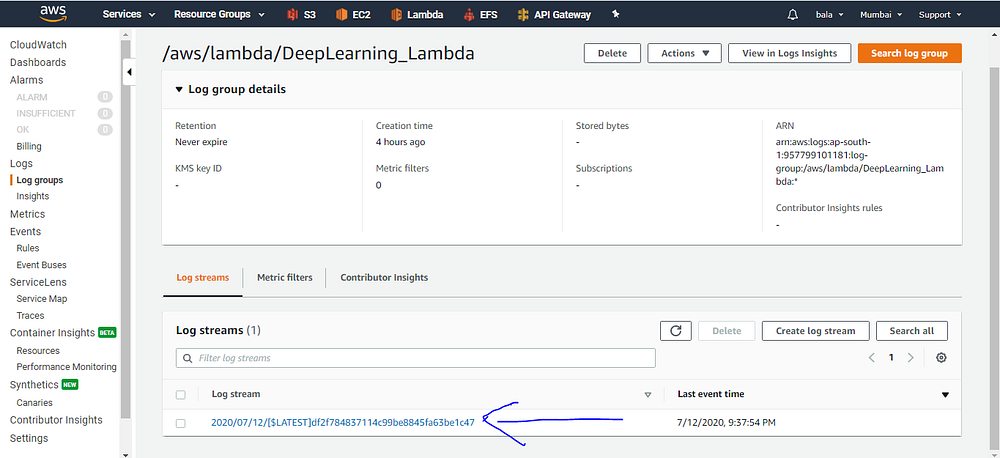Open Metrics in the sidebar
The width and height of the screenshot is (1000, 458).
(27, 214)
